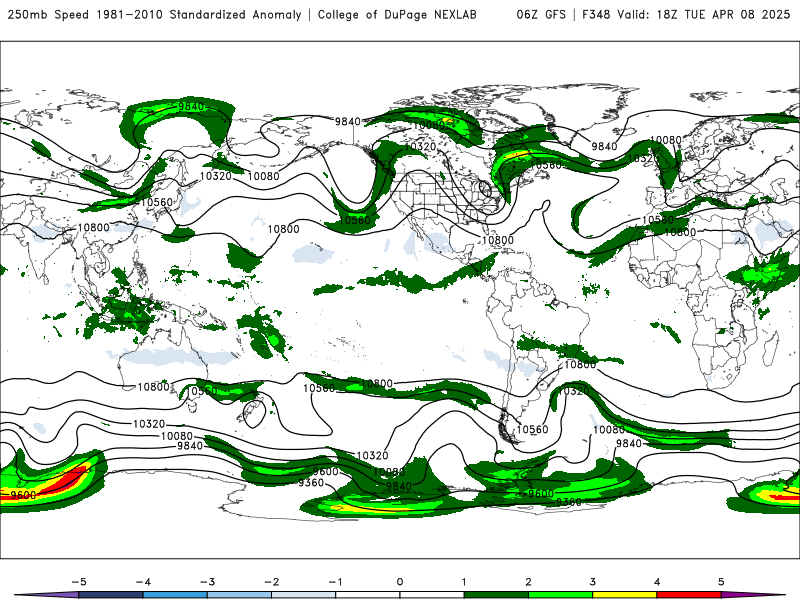
Task: Click the '9840' contour label near Alaska
Action: click(348, 121)
